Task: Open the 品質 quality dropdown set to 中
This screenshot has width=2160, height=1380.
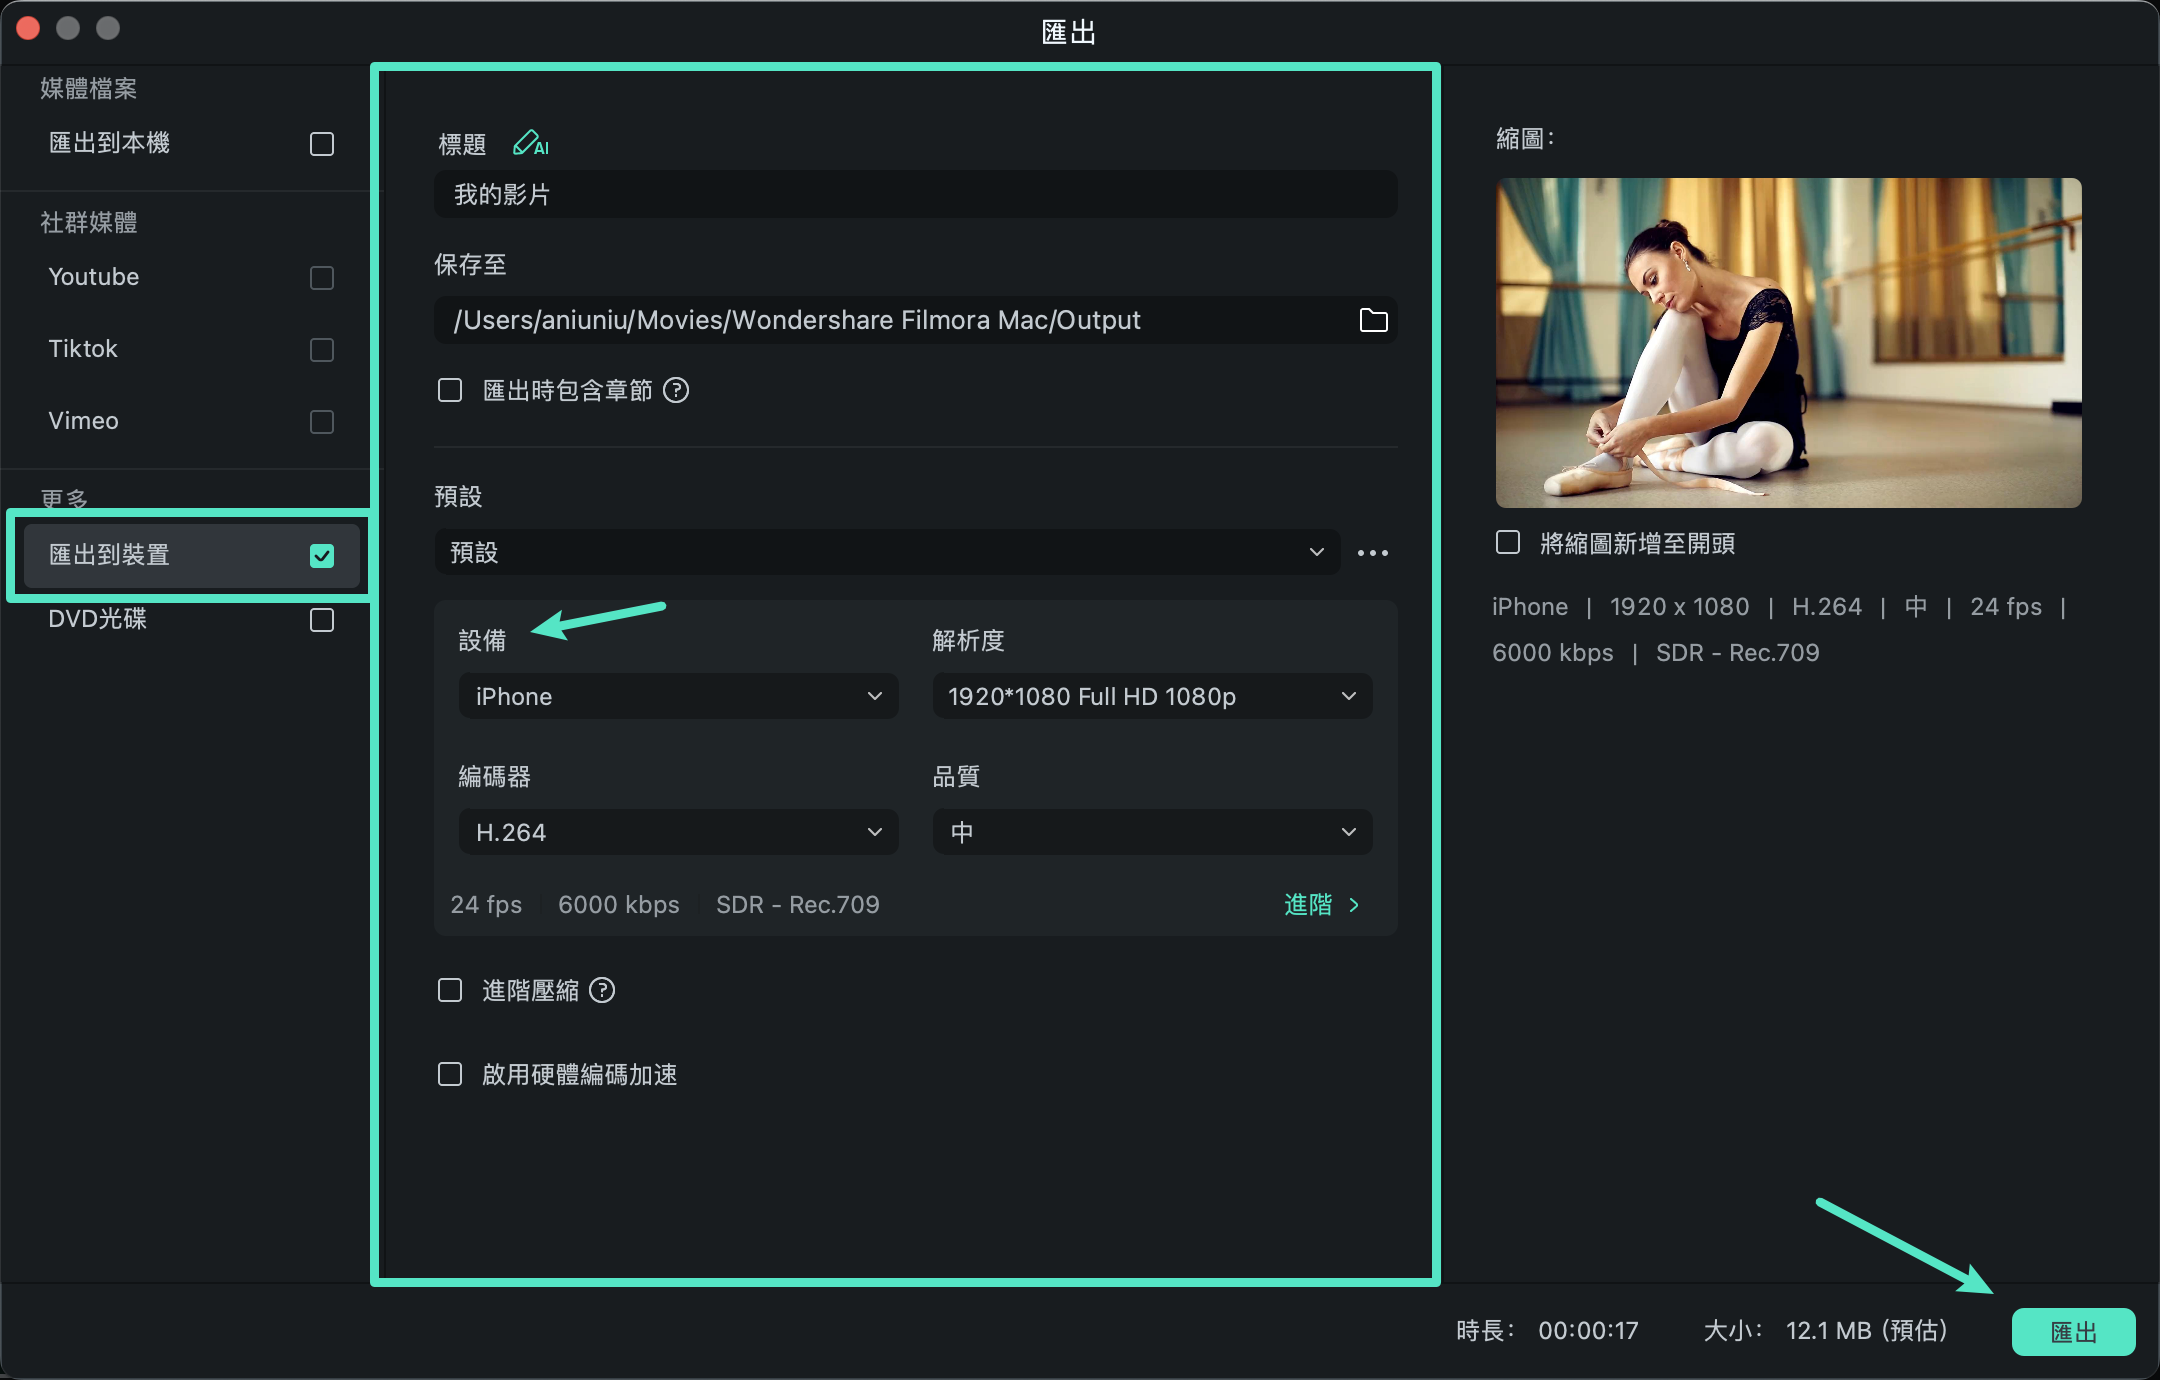Action: (1152, 832)
